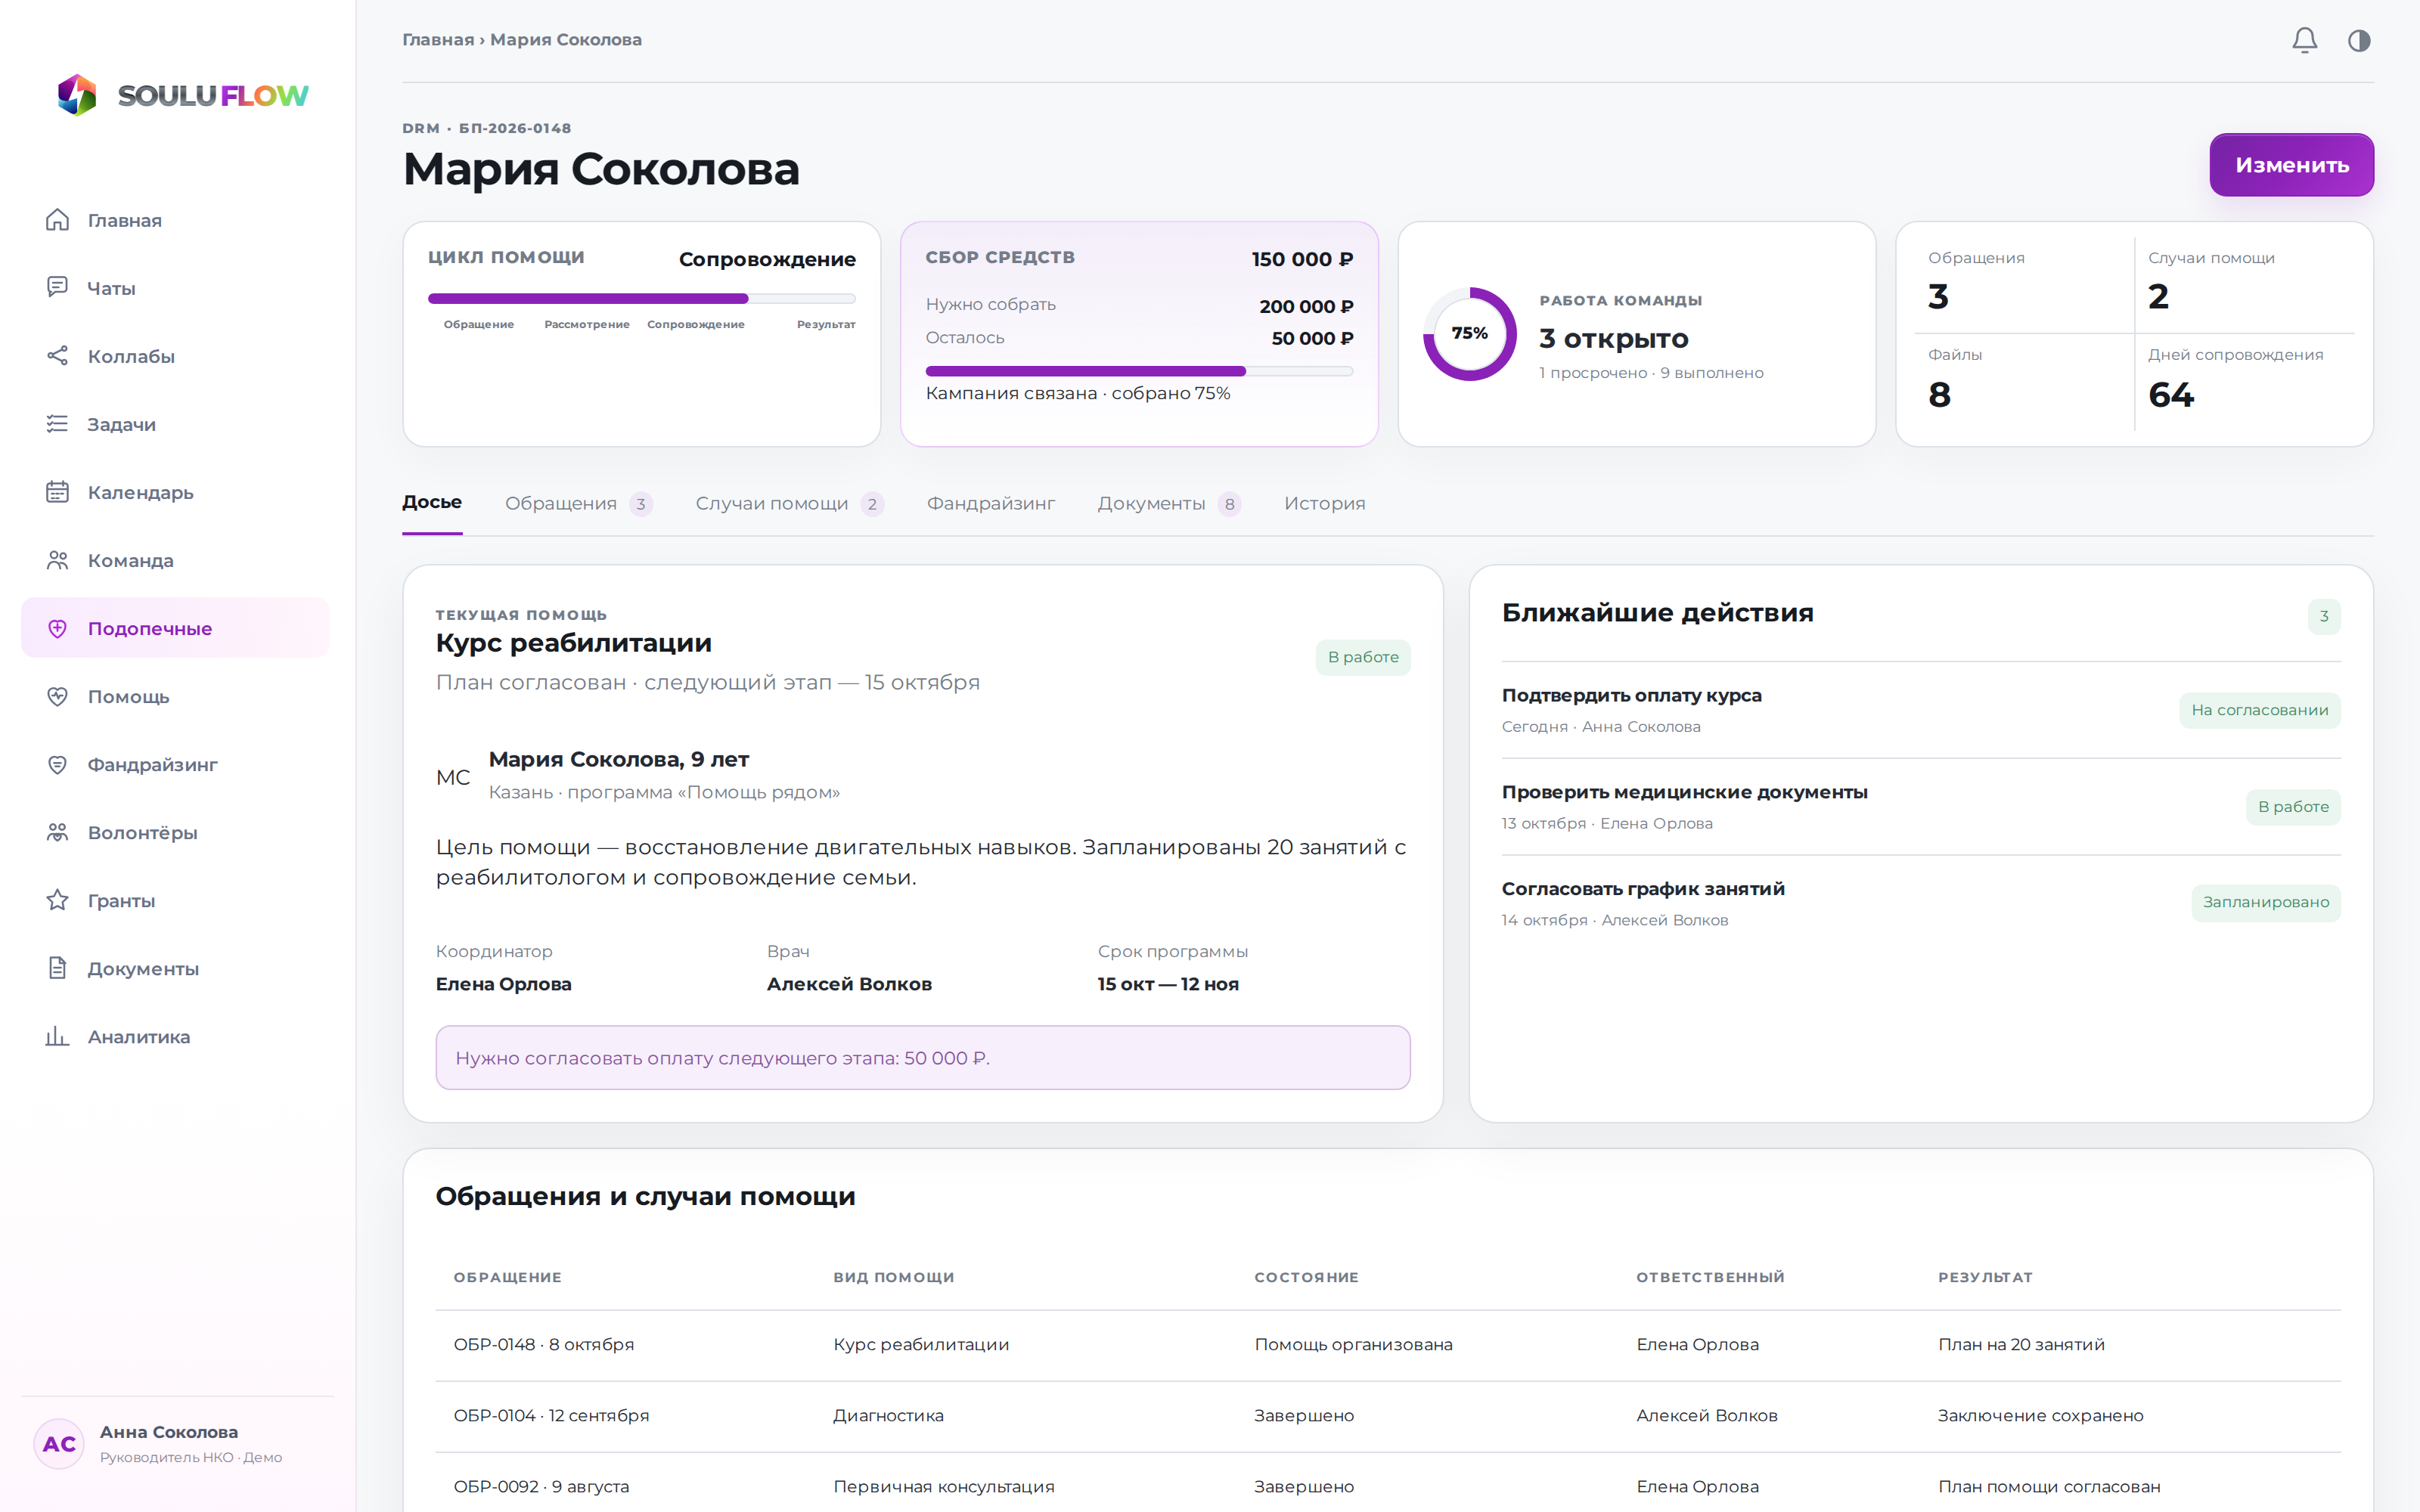Toggle dark theme contrast icon
Viewport: 2420px width, 1512px height.
pos(2359,40)
